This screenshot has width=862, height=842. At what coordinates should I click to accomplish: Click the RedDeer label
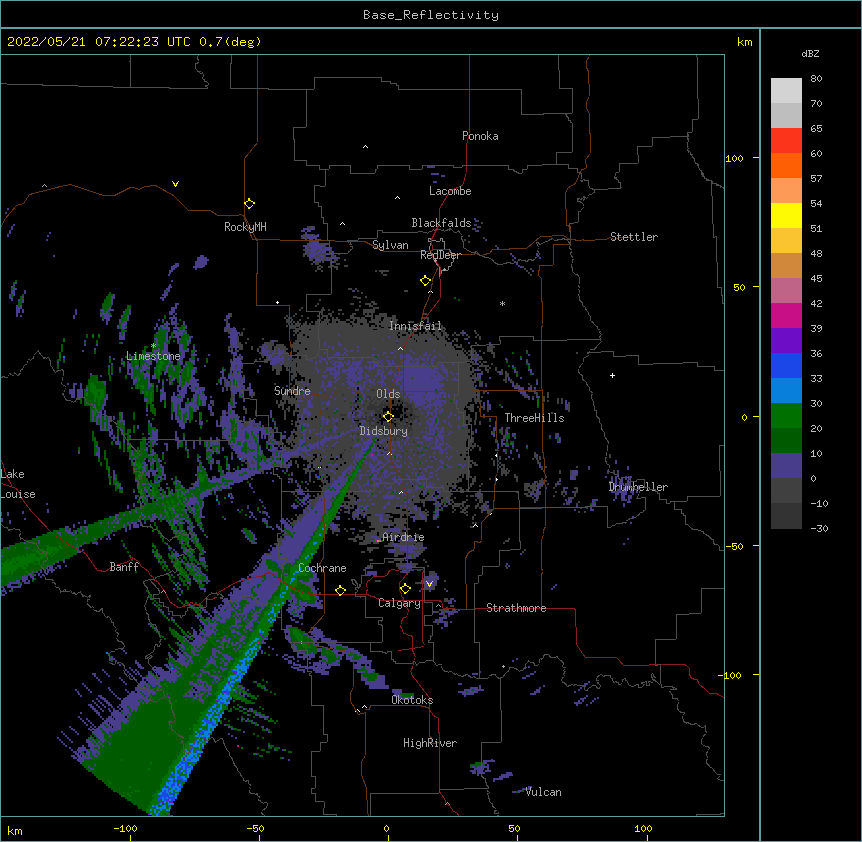[440, 255]
